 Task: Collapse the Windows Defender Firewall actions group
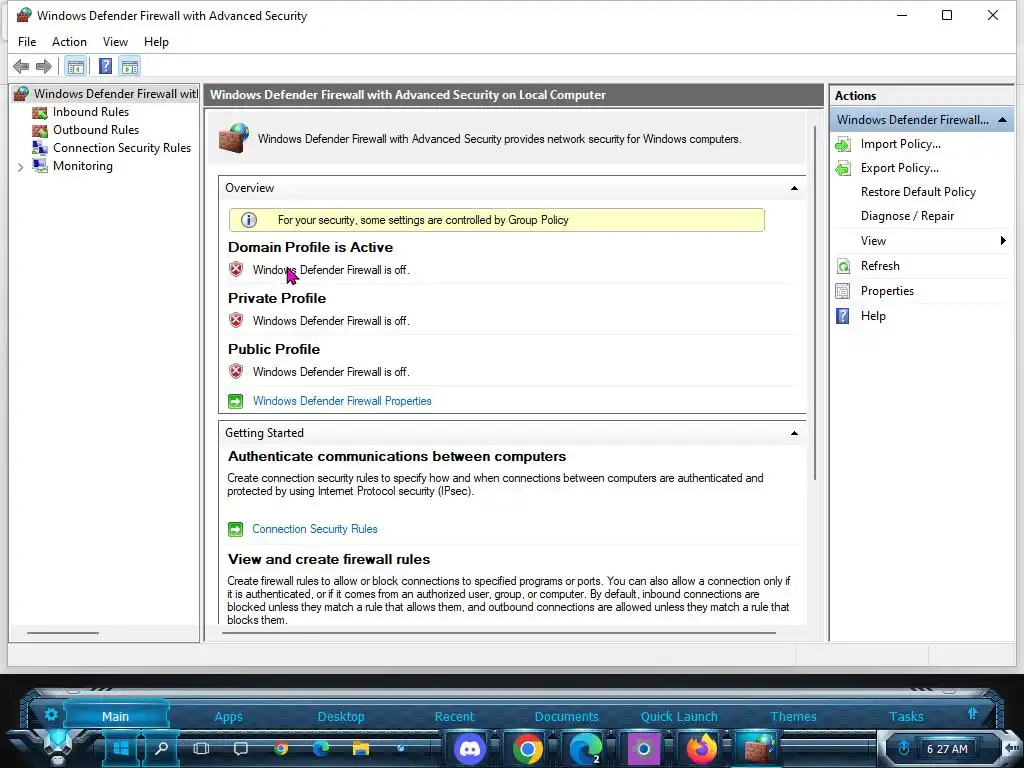tap(1002, 120)
